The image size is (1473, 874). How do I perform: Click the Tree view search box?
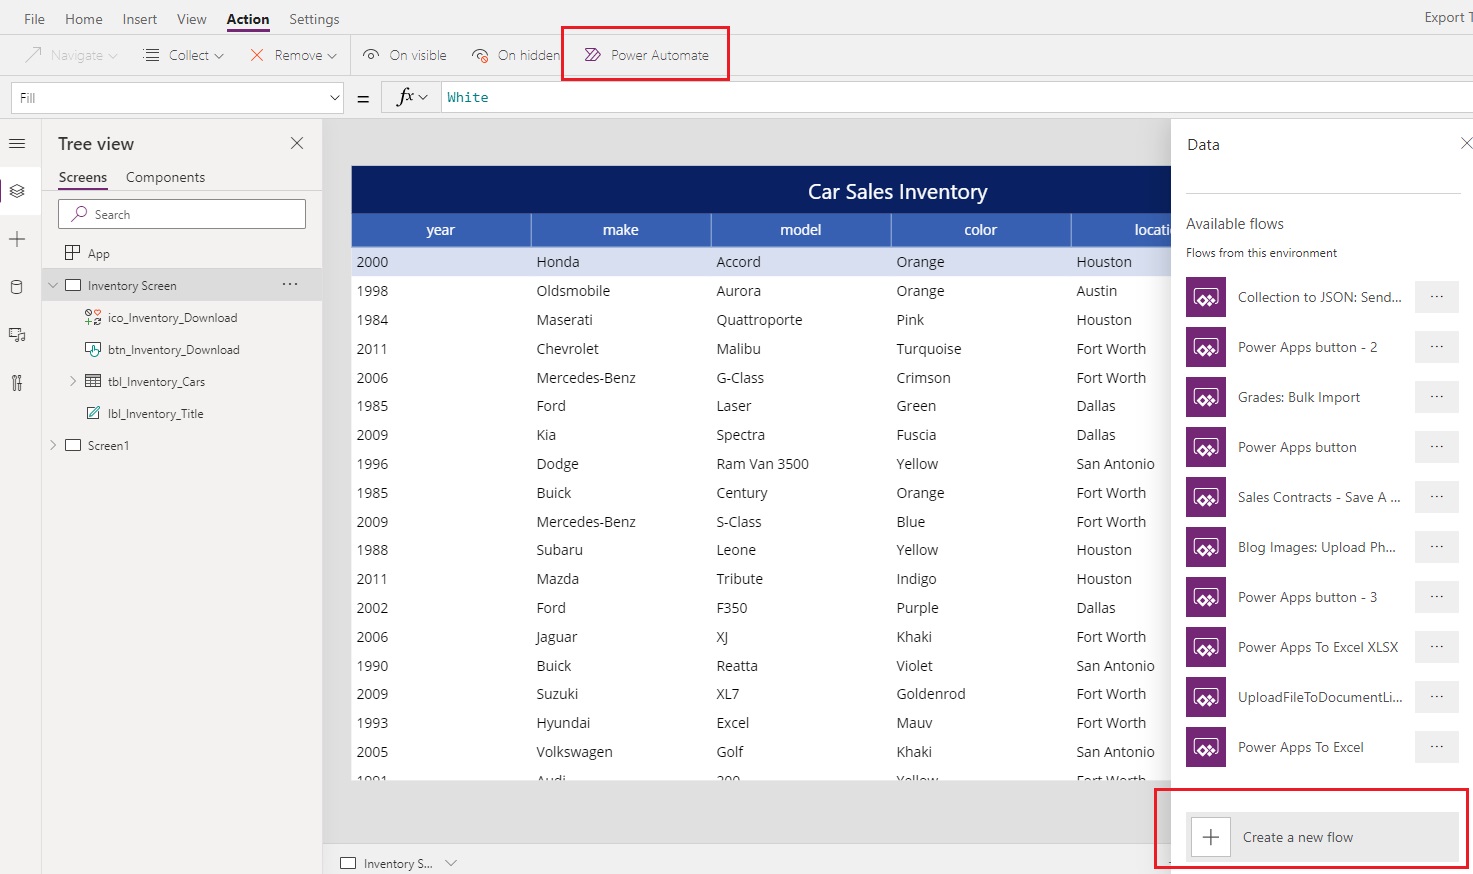click(181, 214)
